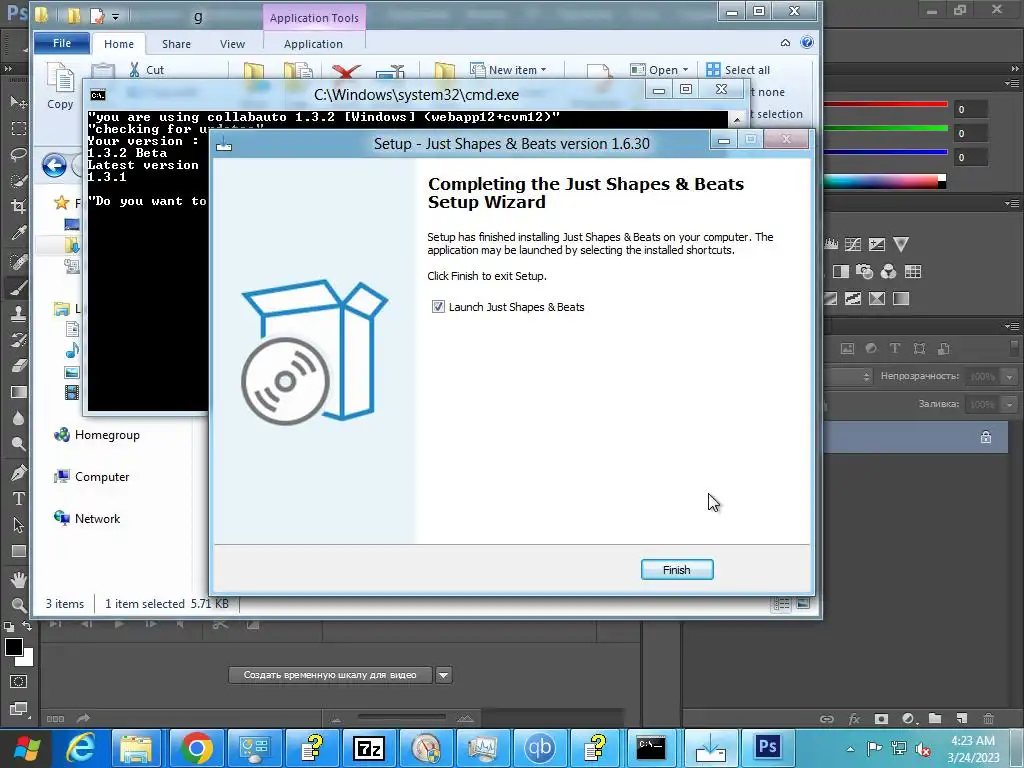Open the Opacity (Непрозрачность) dropdown
Screen dimensions: 1024x768
[x=1010, y=377]
